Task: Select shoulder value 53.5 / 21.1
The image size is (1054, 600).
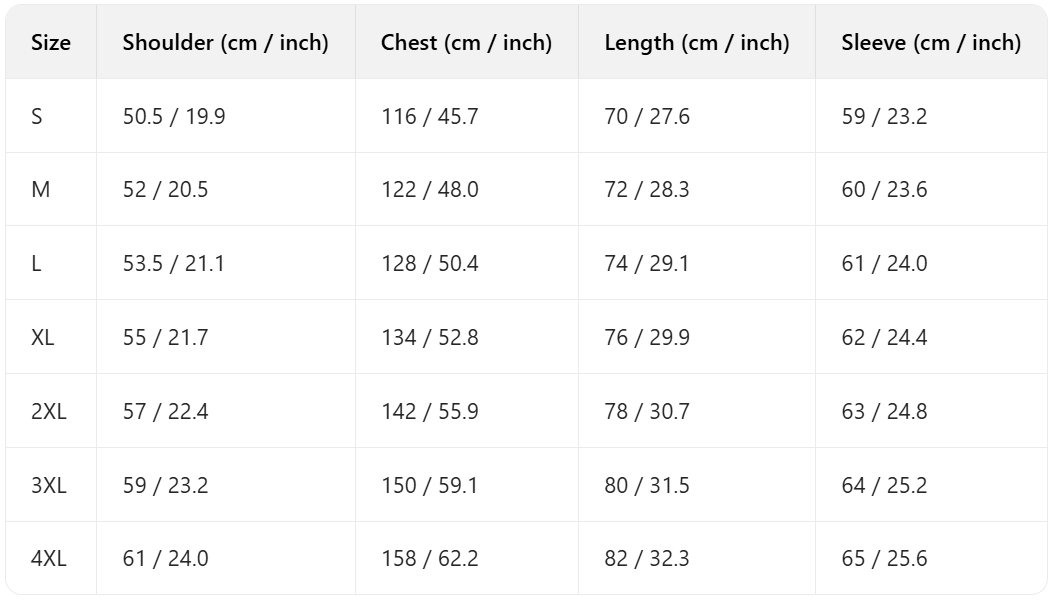Action: click(174, 264)
